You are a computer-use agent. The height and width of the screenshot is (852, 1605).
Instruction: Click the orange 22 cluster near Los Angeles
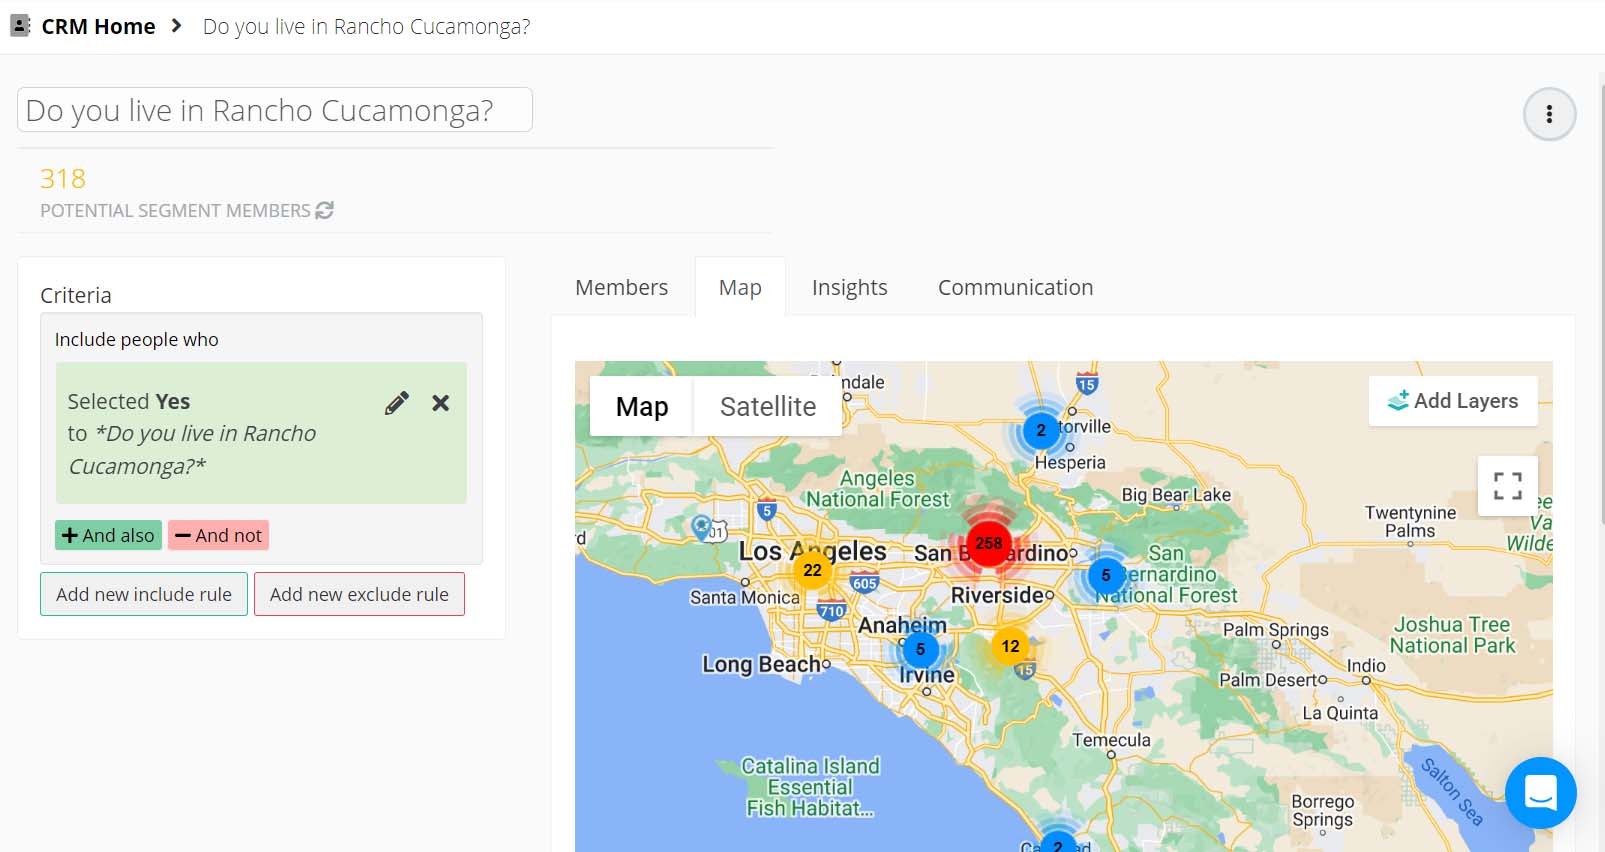click(x=812, y=570)
